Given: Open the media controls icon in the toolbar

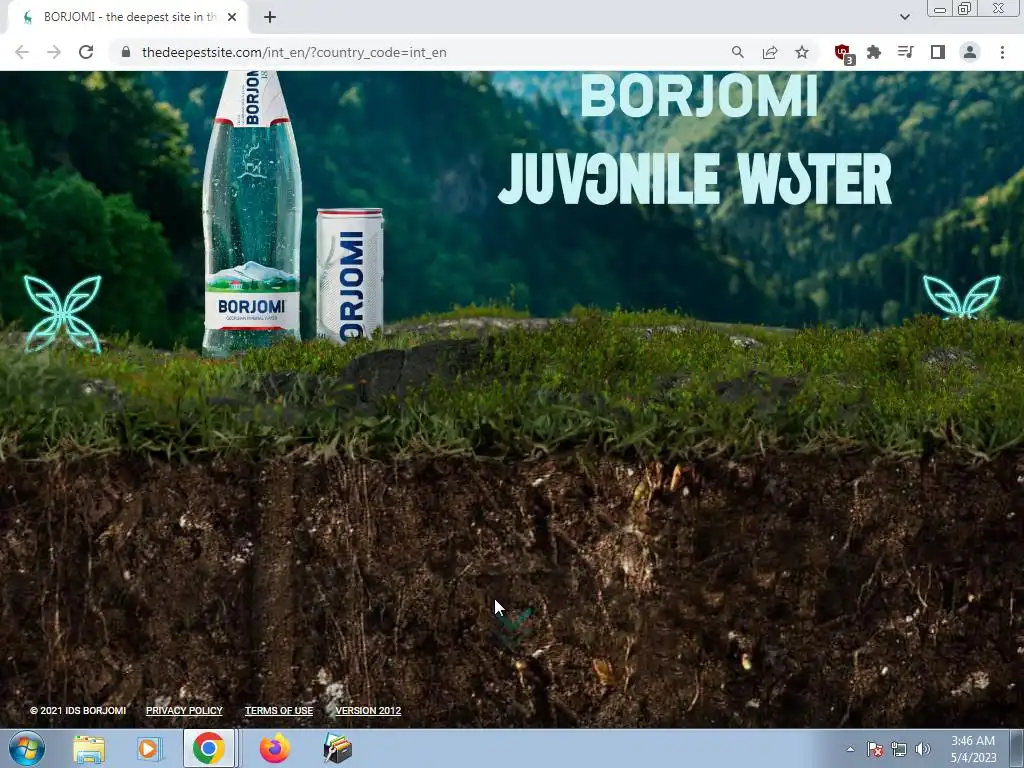Looking at the screenshot, I should [906, 52].
